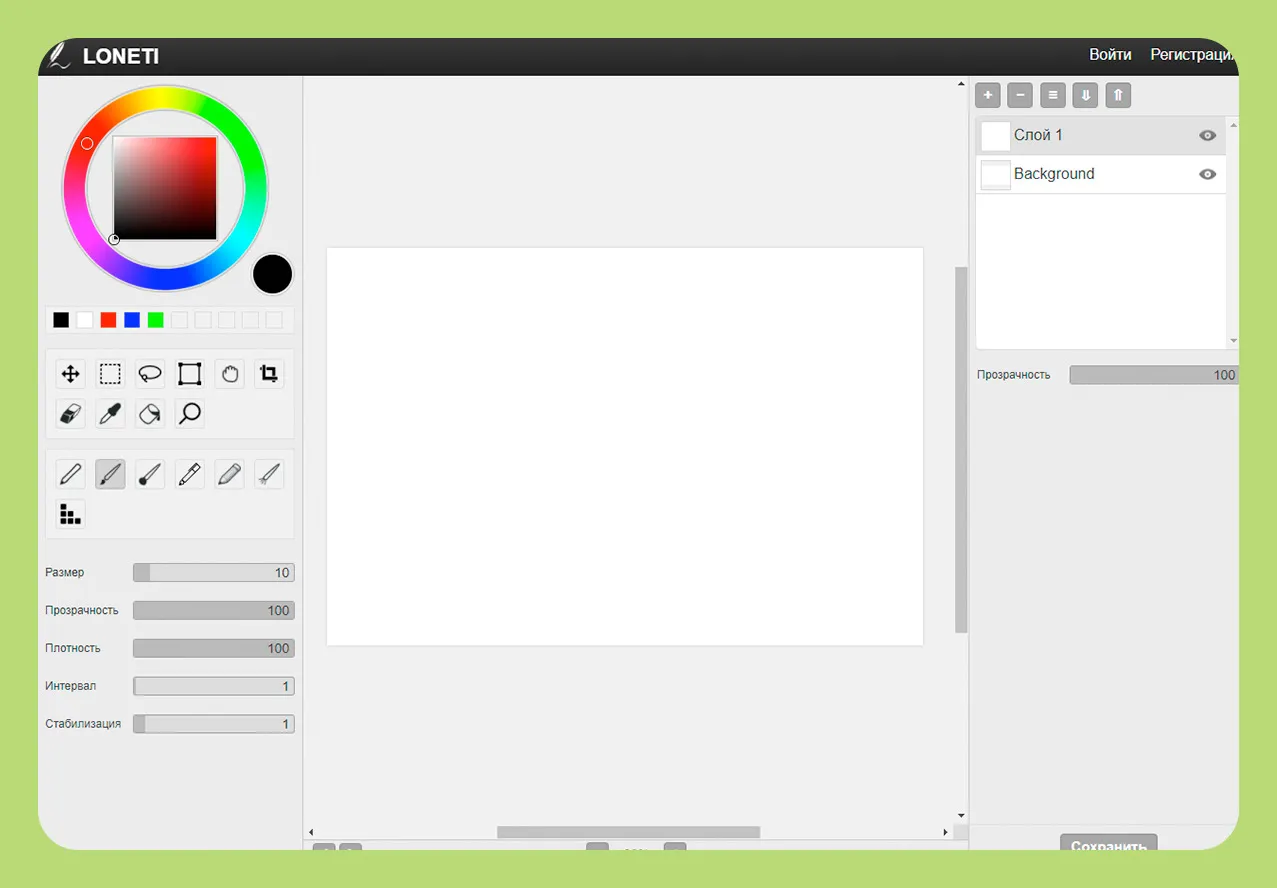The image size is (1277, 888).
Task: Hide the Слой 1 layer
Action: click(x=1207, y=135)
